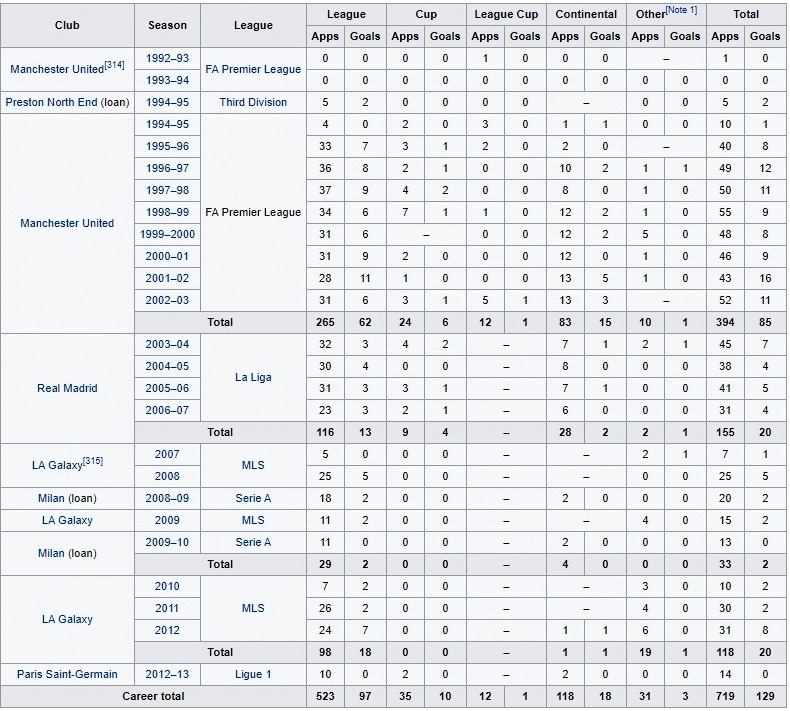Click the Third Division league link
The image size is (790, 711).
point(253,102)
